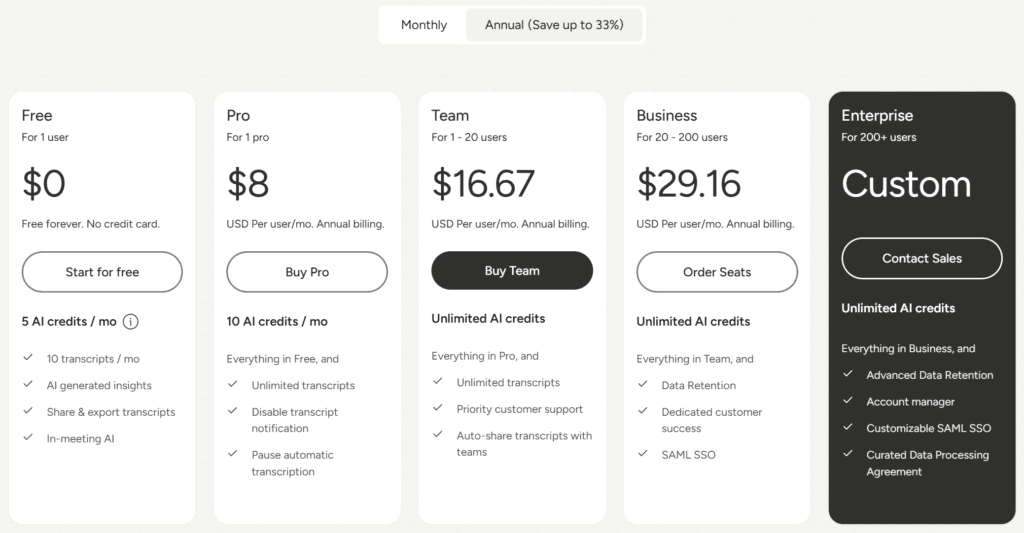1024x533 pixels.
Task: Click checkmark beside Disable transcript notification
Action: (x=232, y=411)
